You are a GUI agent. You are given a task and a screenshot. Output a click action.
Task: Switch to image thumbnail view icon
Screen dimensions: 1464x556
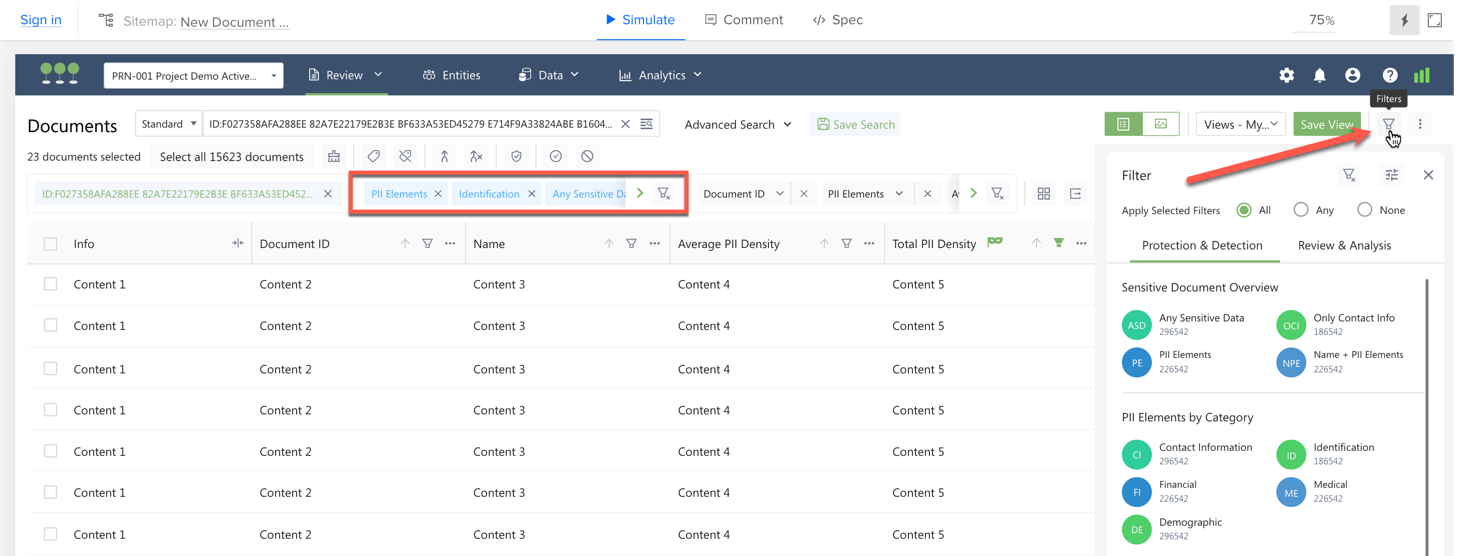(1160, 124)
